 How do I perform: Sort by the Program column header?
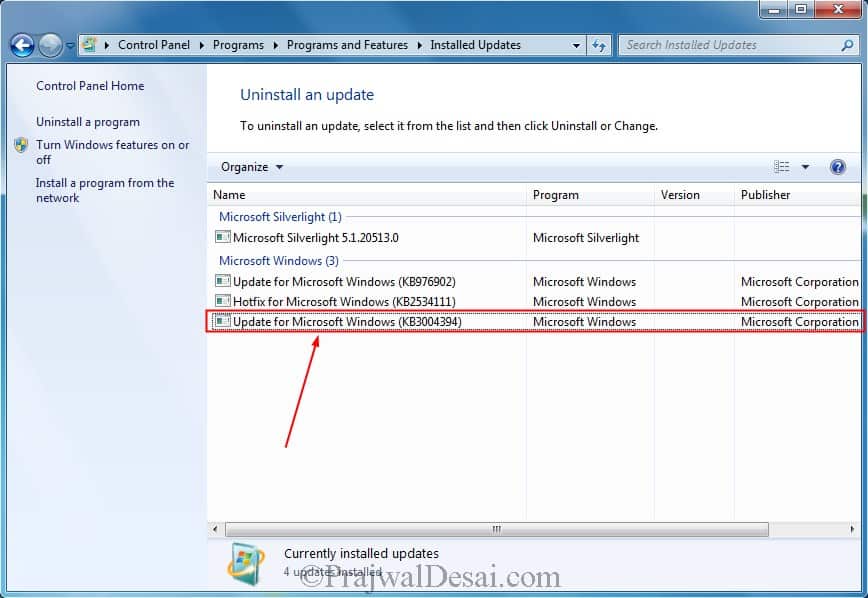[x=590, y=195]
